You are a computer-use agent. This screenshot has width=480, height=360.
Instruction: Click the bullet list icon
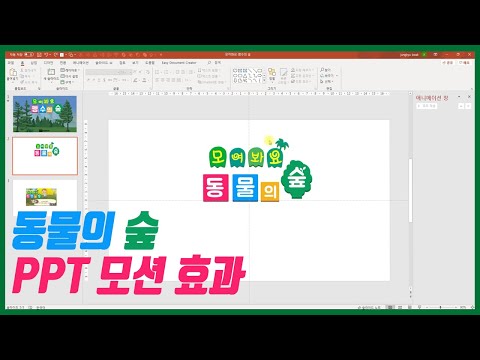click(x=157, y=72)
